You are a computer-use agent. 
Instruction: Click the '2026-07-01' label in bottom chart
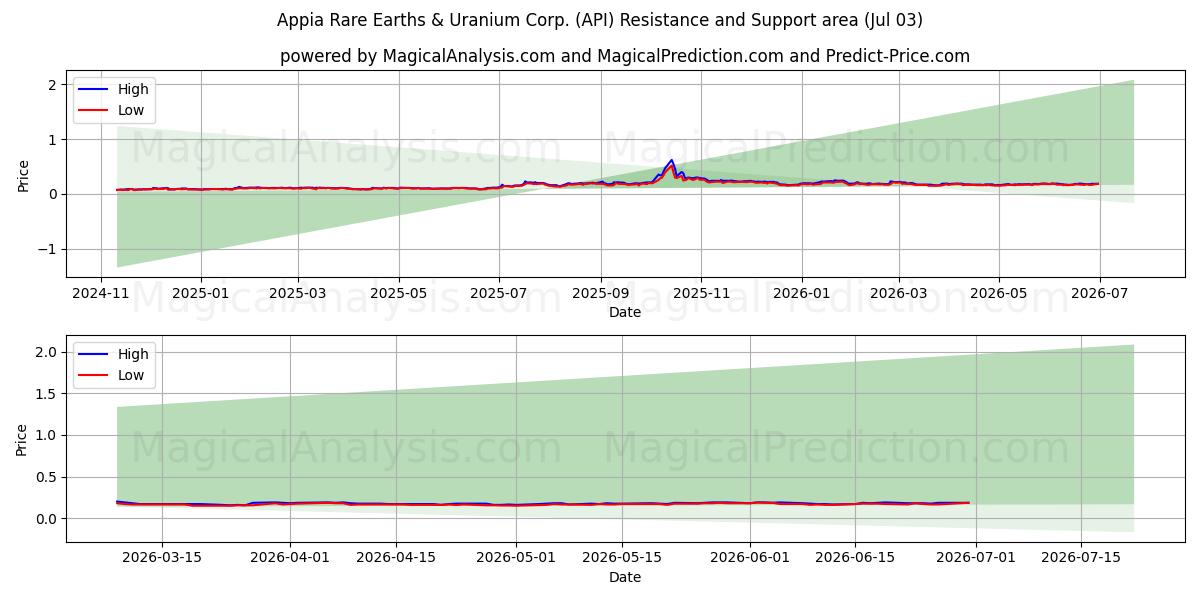(975, 560)
